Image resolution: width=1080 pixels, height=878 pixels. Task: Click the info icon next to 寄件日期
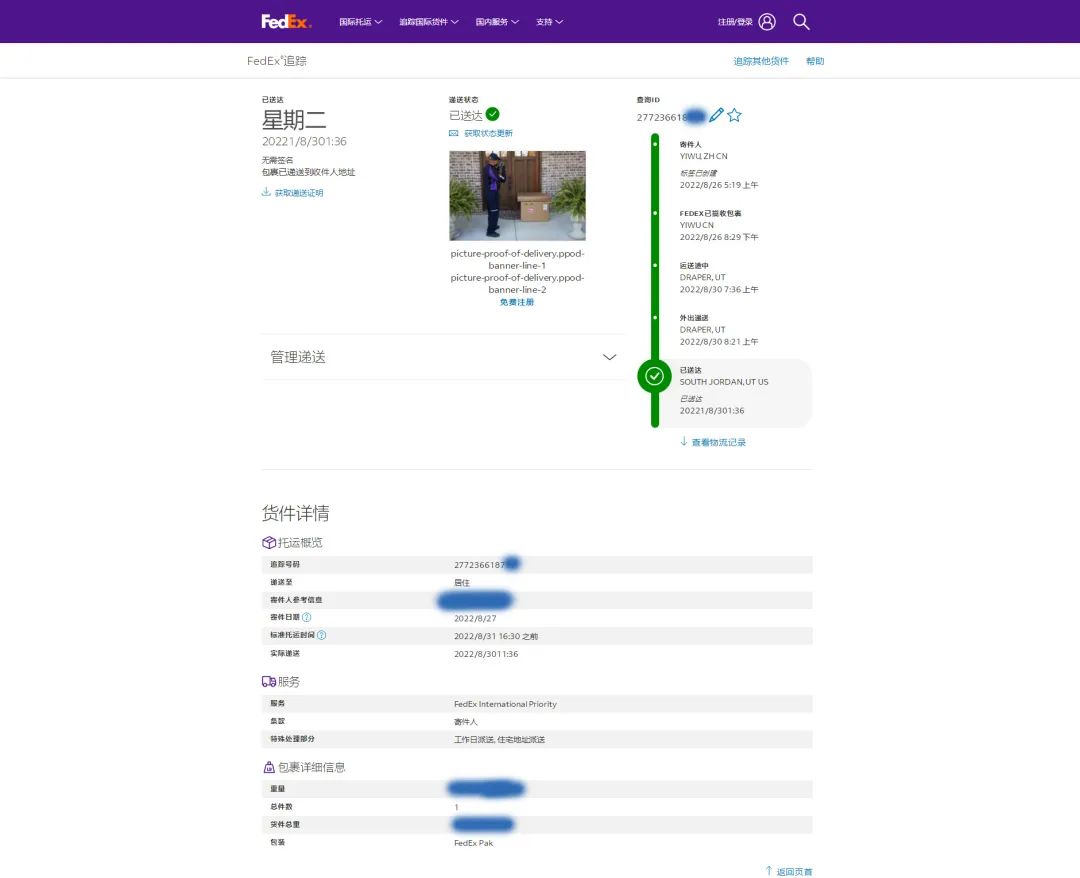pos(307,617)
